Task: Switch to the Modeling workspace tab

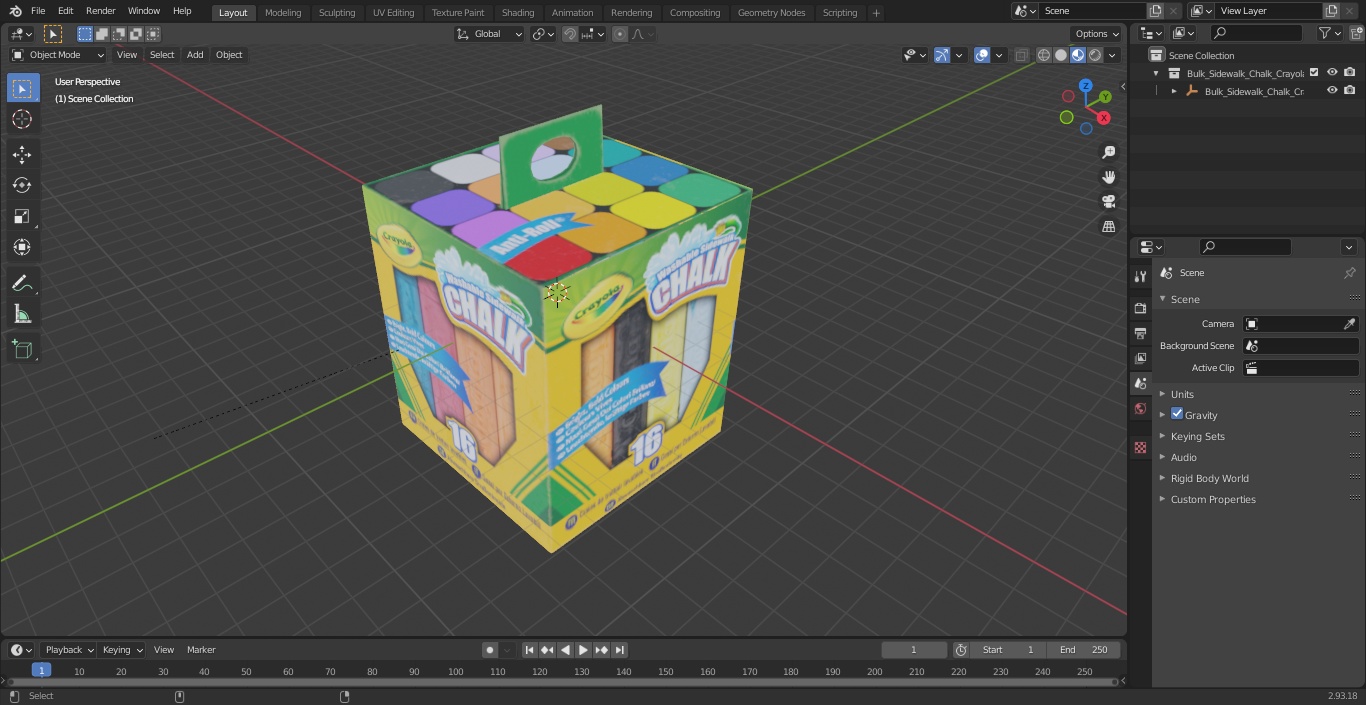Action: pyautogui.click(x=283, y=12)
